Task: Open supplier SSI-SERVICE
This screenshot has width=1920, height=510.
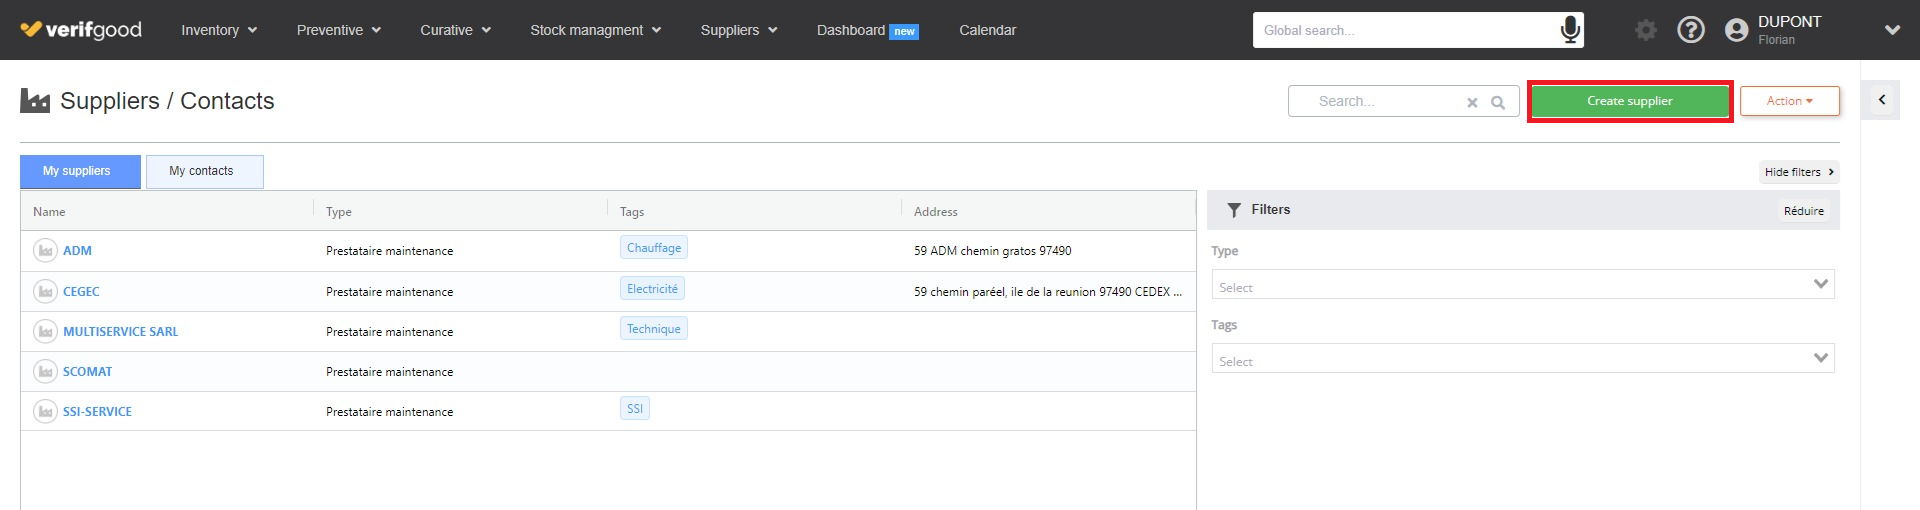Action: click(x=97, y=412)
